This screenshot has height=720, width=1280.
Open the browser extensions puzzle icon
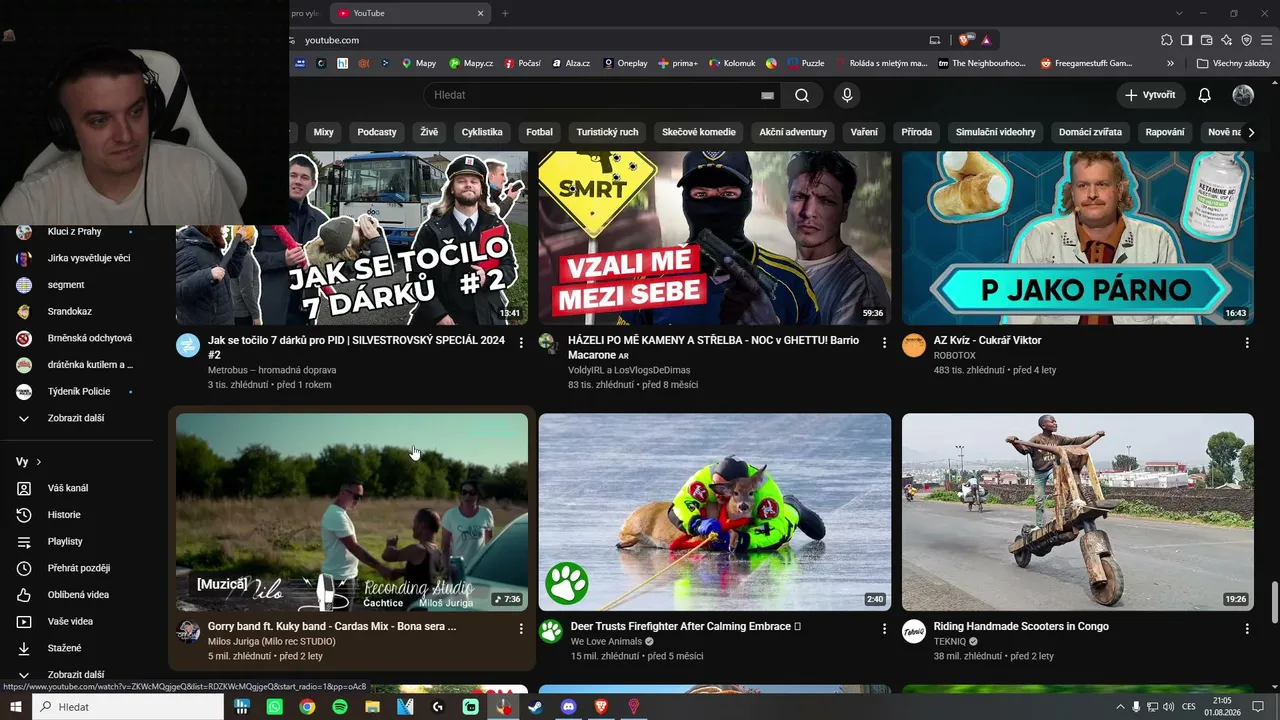pyautogui.click(x=1167, y=40)
